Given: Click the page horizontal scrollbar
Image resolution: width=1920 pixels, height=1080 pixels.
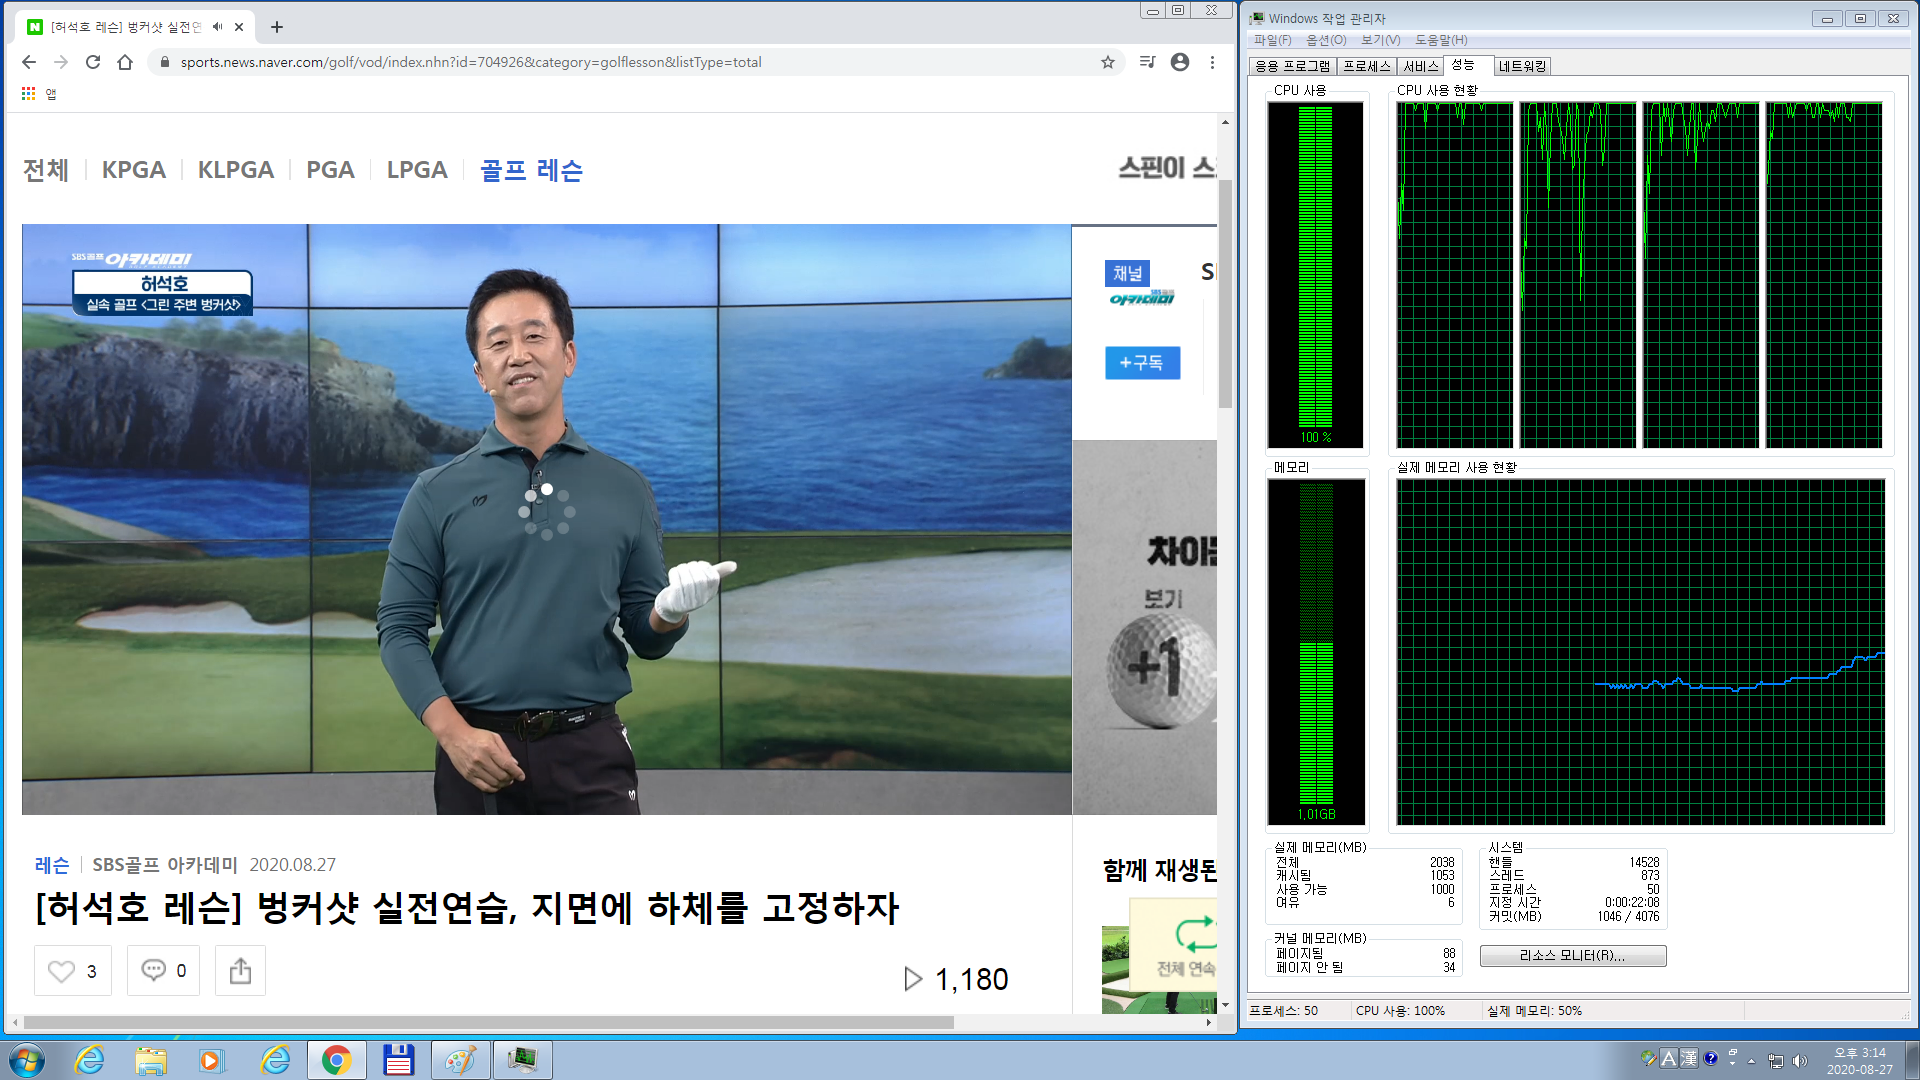Looking at the screenshot, I should (x=488, y=1022).
